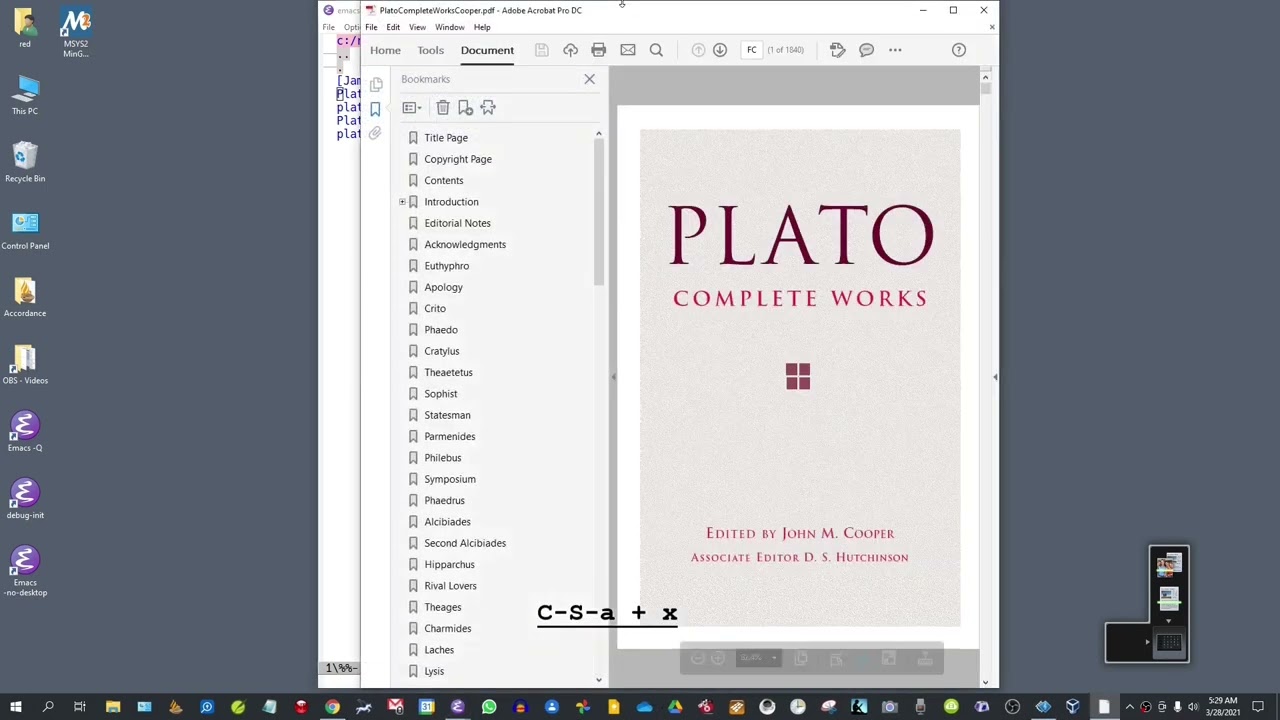
Task: Open the Fill & Sign pen tool
Action: coord(837,50)
